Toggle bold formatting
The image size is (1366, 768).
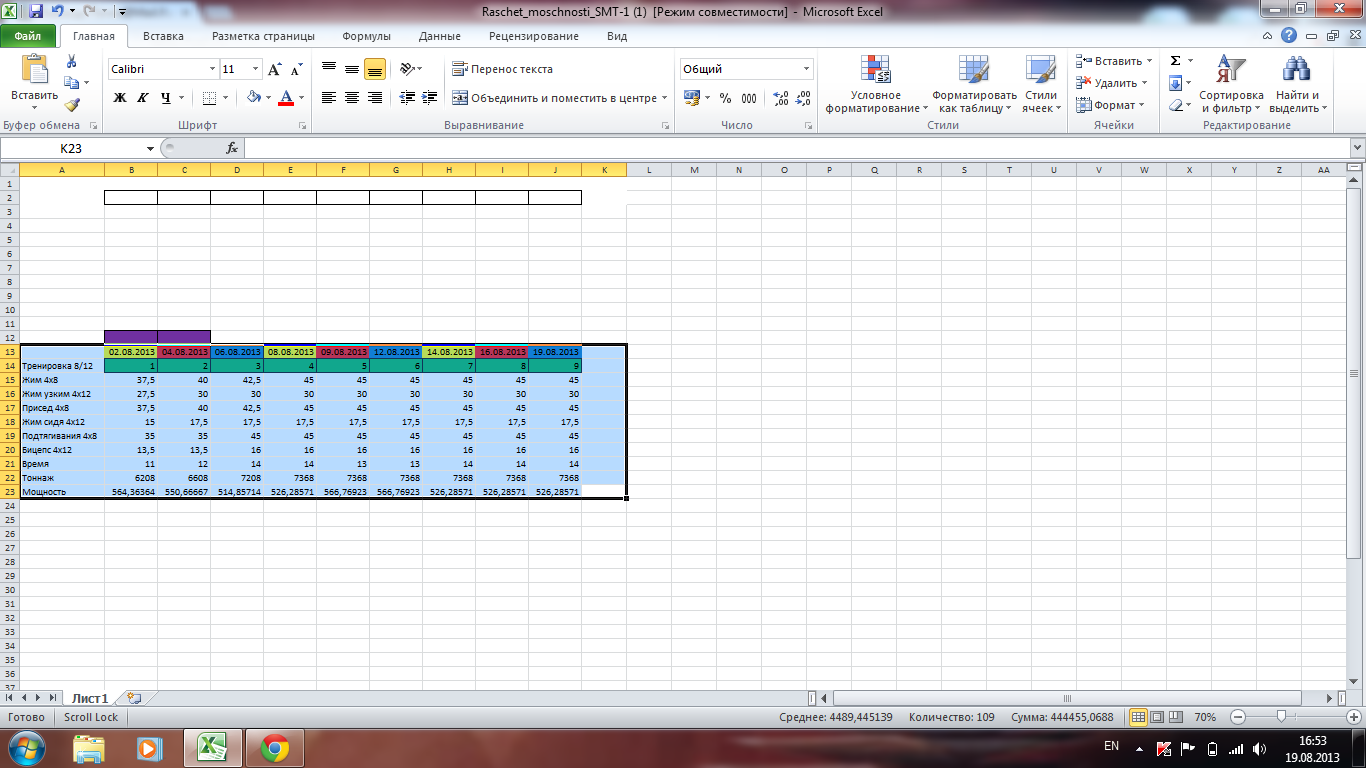(x=120, y=98)
